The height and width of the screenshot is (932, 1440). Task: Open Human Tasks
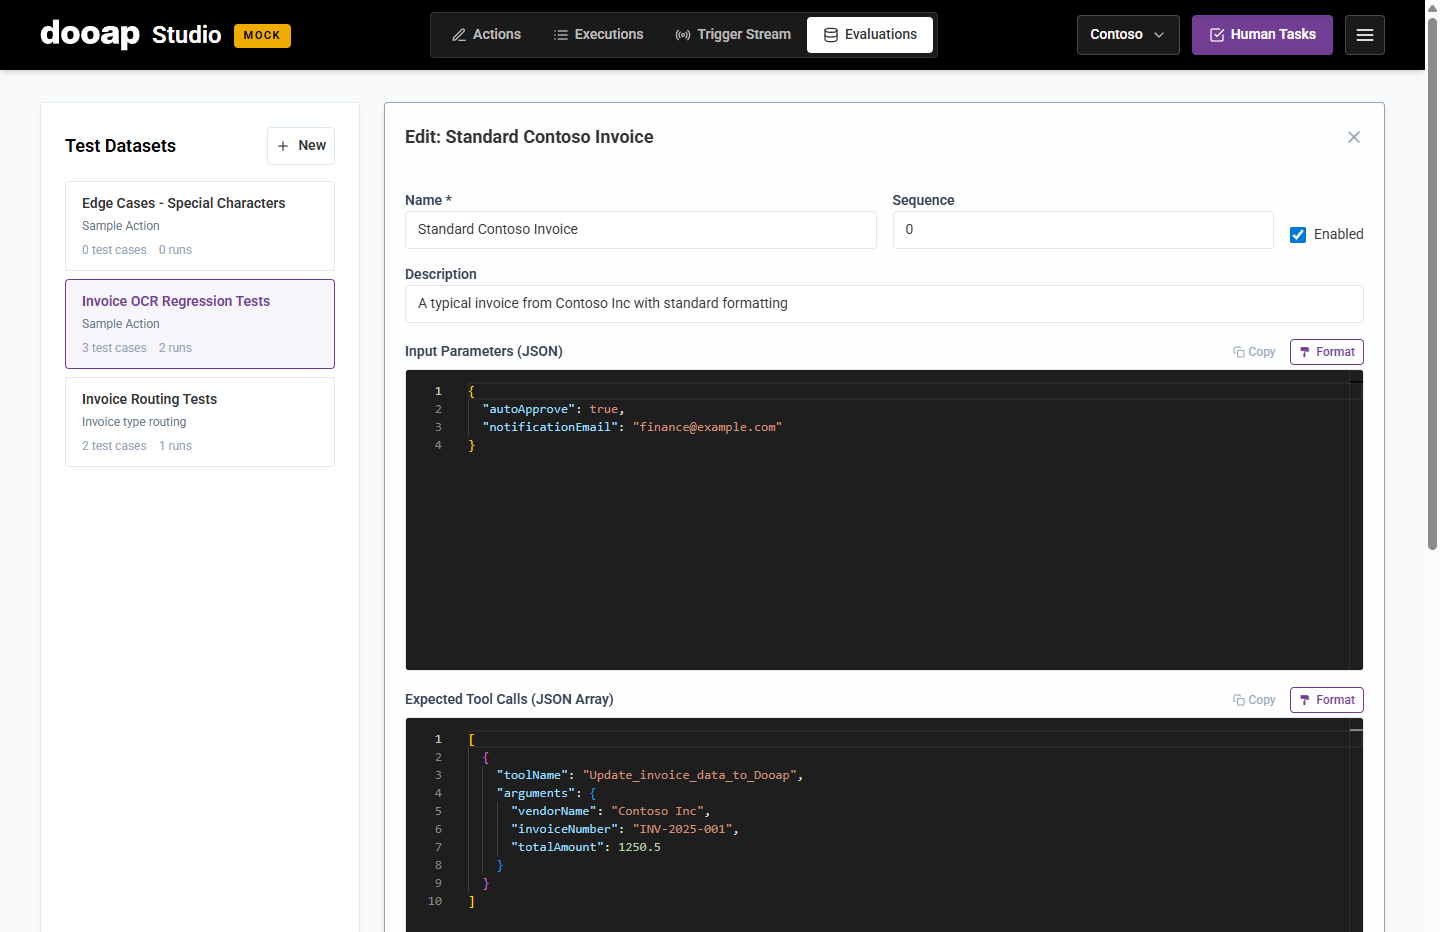pos(1262,35)
